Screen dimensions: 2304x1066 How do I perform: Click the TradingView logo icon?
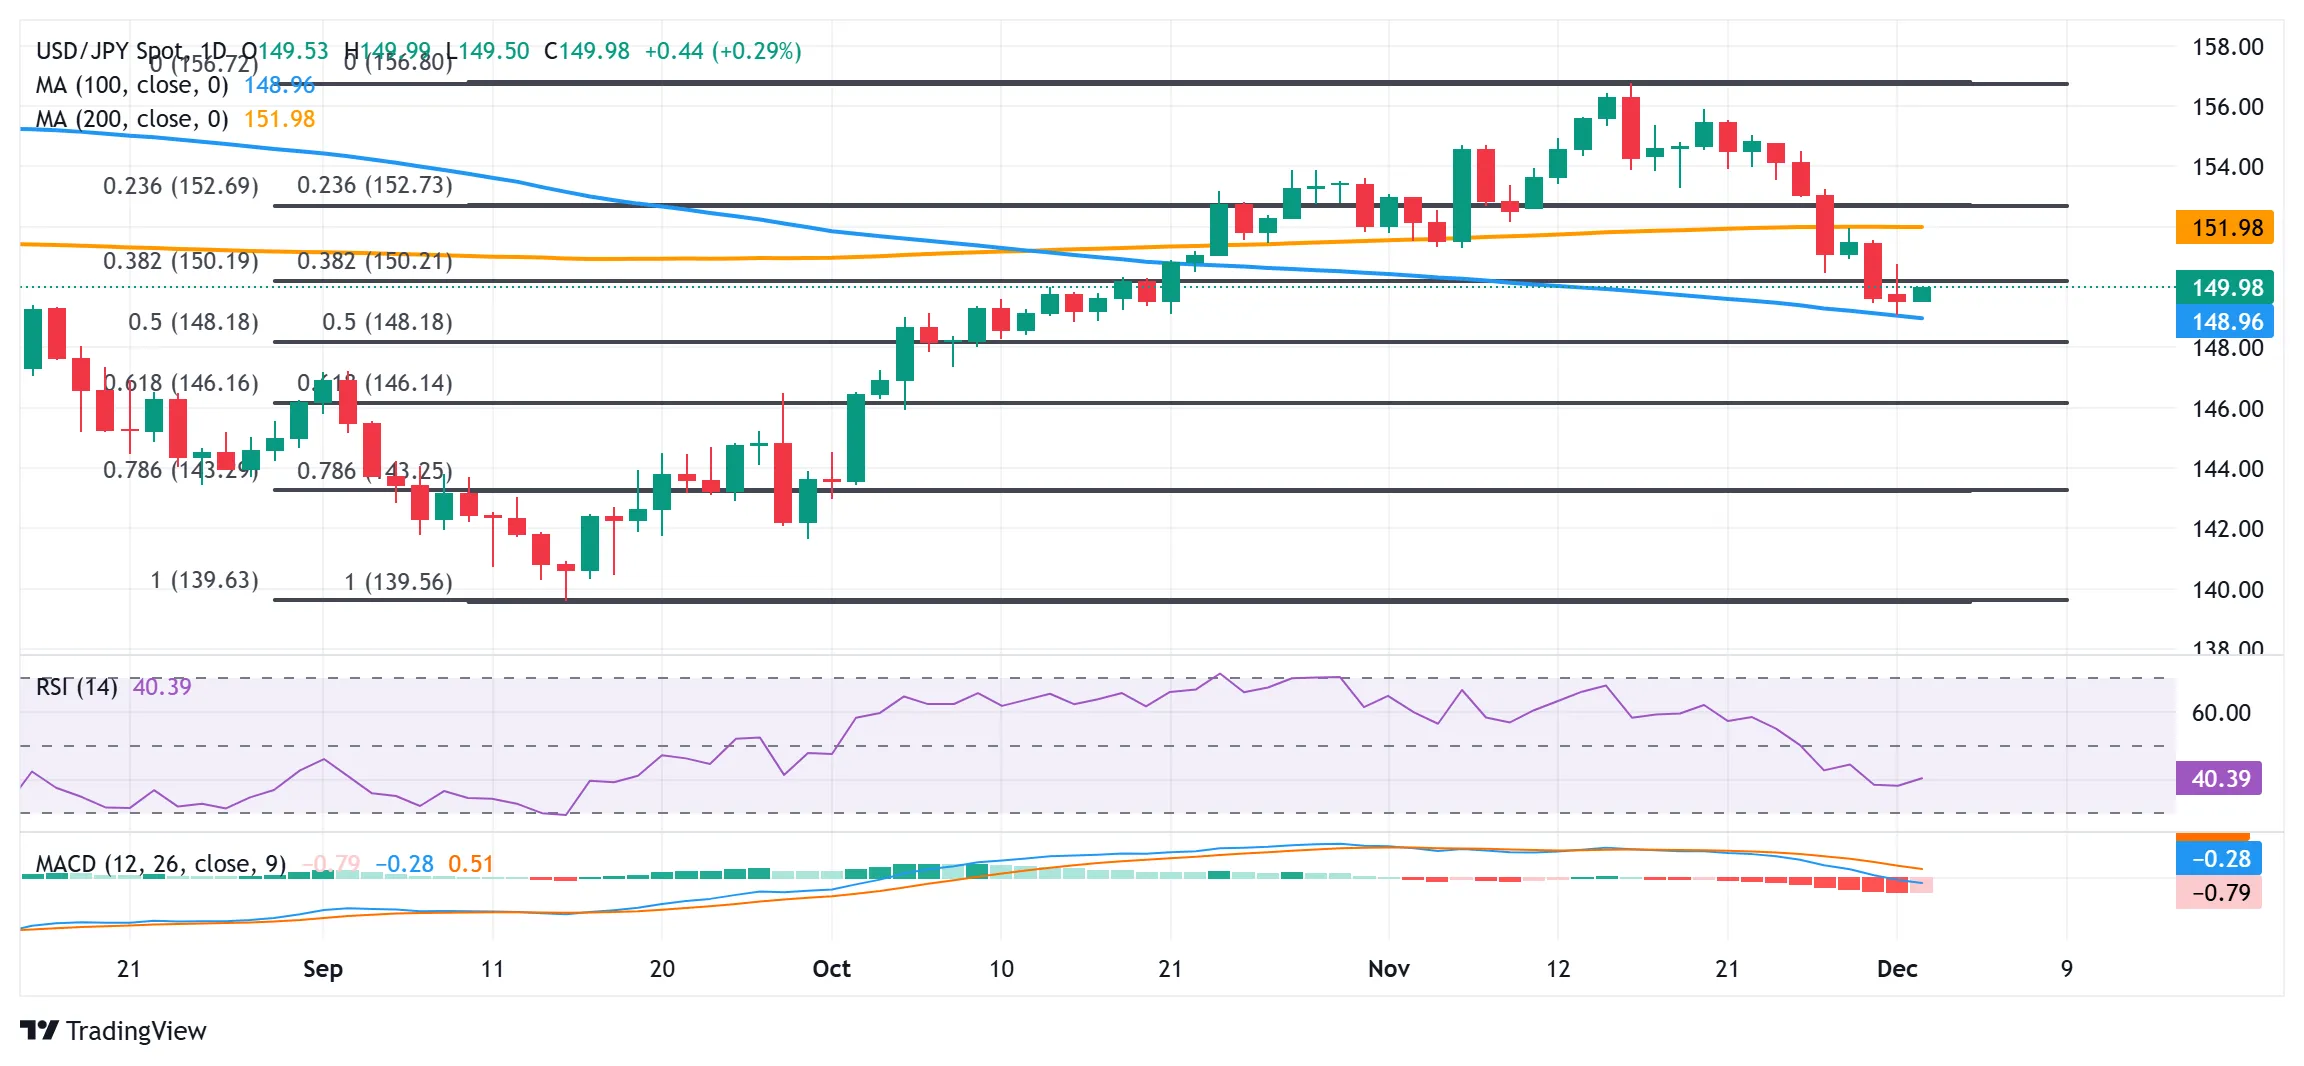click(x=39, y=1030)
